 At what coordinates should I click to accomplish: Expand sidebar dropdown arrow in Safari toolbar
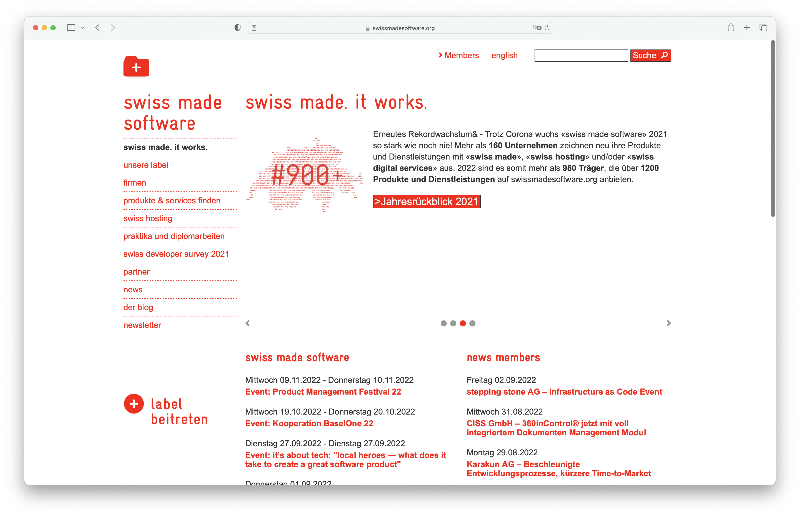tap(82, 28)
